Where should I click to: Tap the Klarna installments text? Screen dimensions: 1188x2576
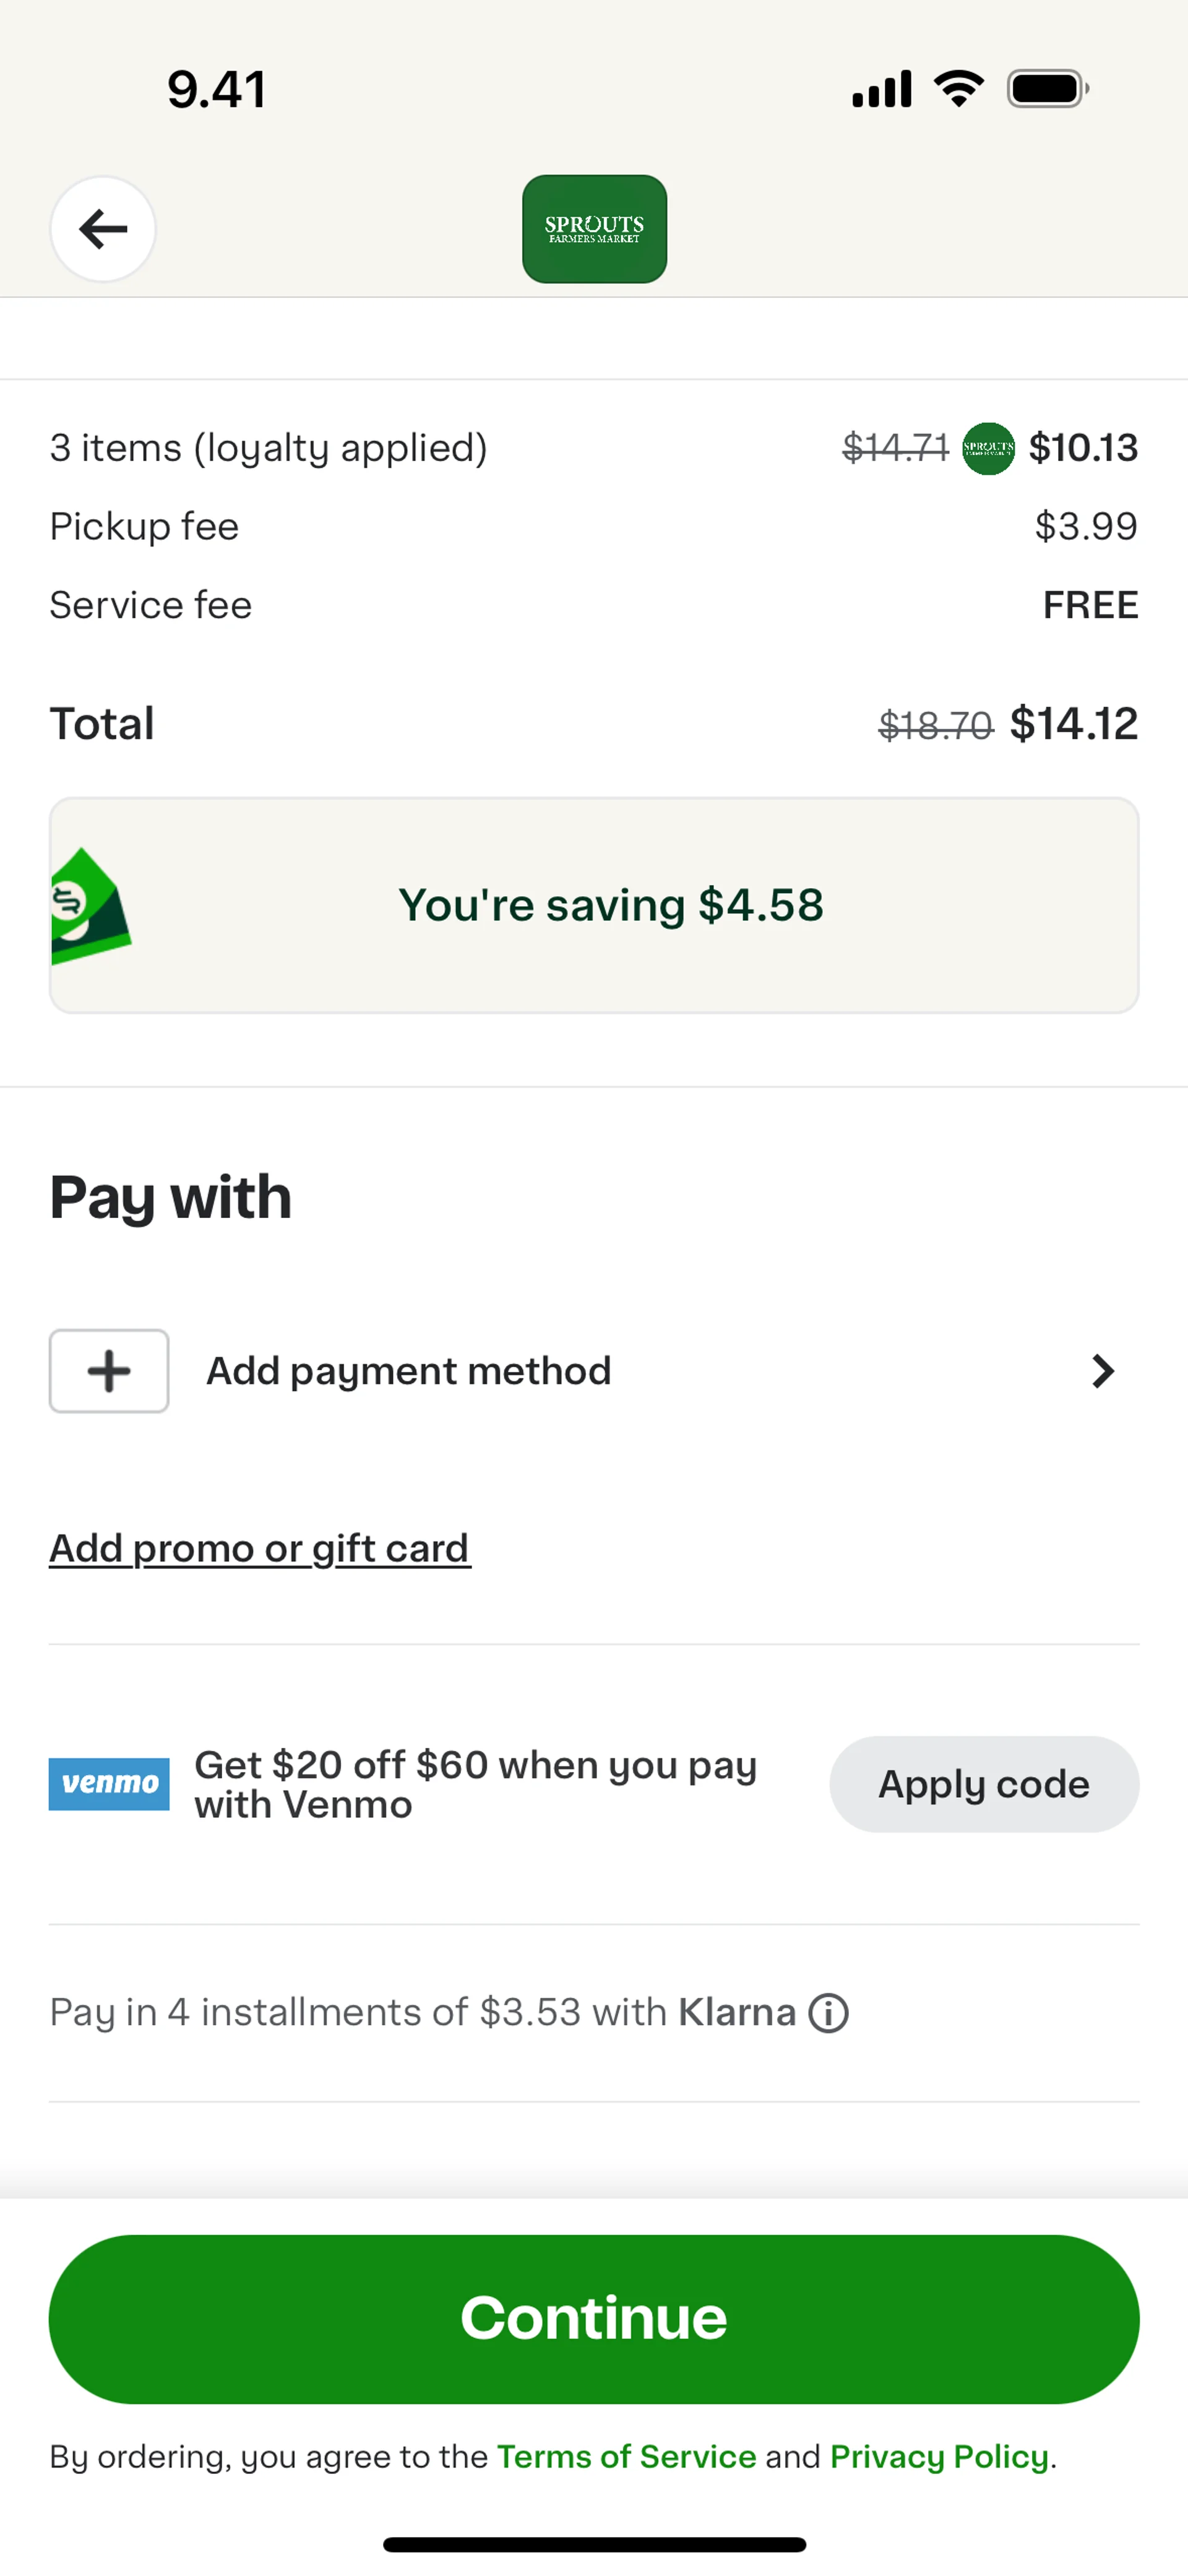pos(422,2013)
